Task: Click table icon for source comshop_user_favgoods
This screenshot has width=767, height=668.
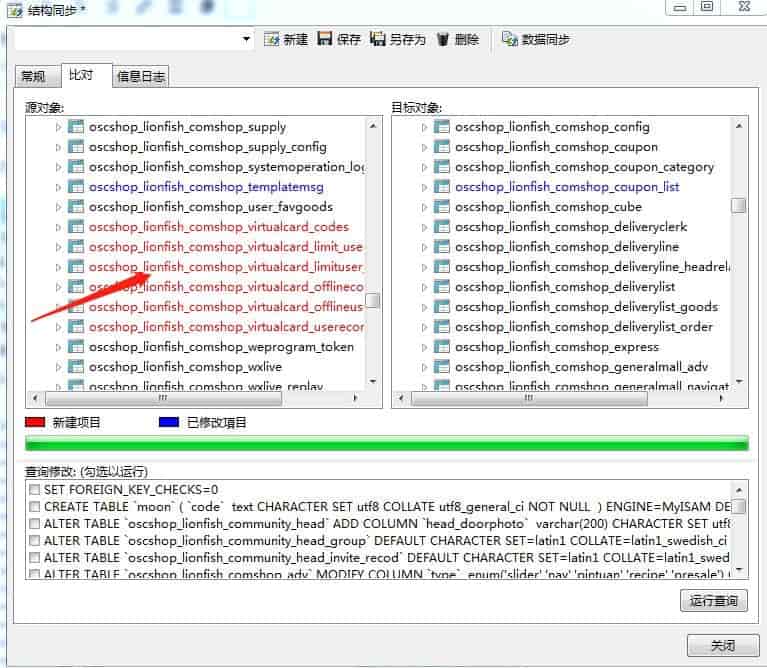Action: tap(76, 207)
